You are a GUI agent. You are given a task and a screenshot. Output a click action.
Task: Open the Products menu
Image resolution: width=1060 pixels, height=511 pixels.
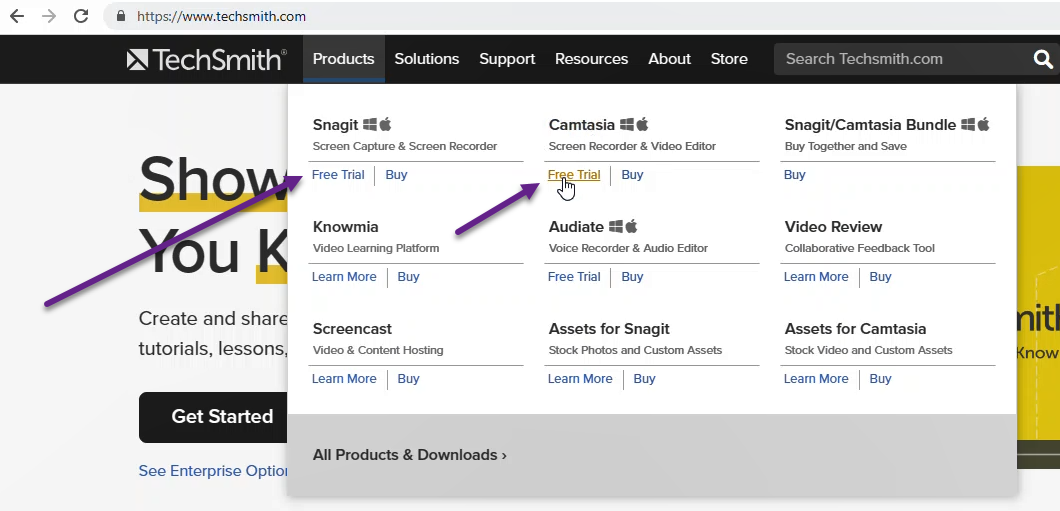coord(343,59)
